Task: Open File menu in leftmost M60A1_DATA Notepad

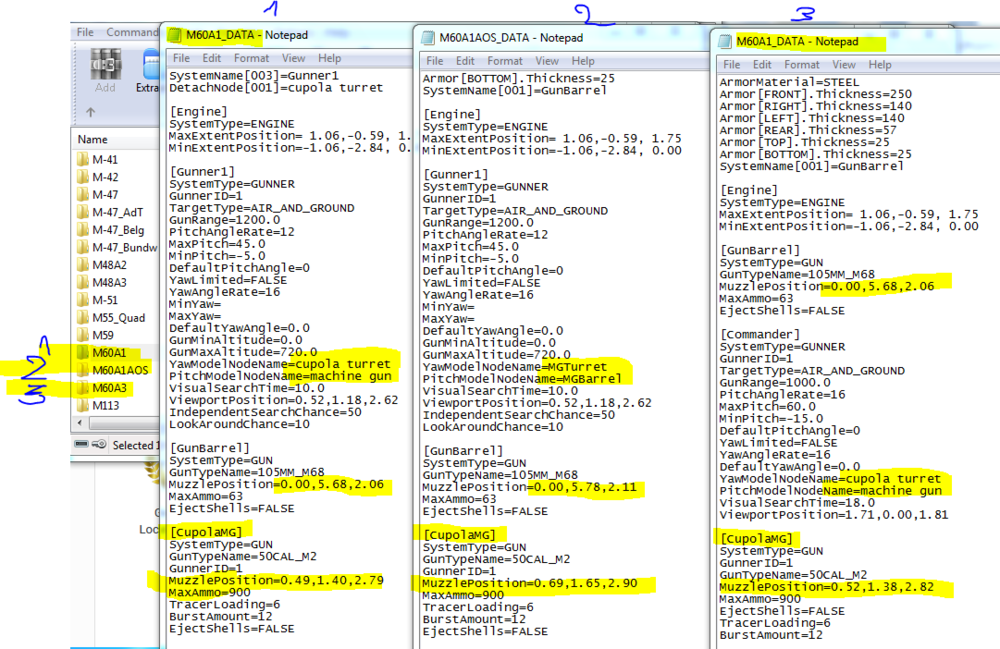Action: (181, 58)
